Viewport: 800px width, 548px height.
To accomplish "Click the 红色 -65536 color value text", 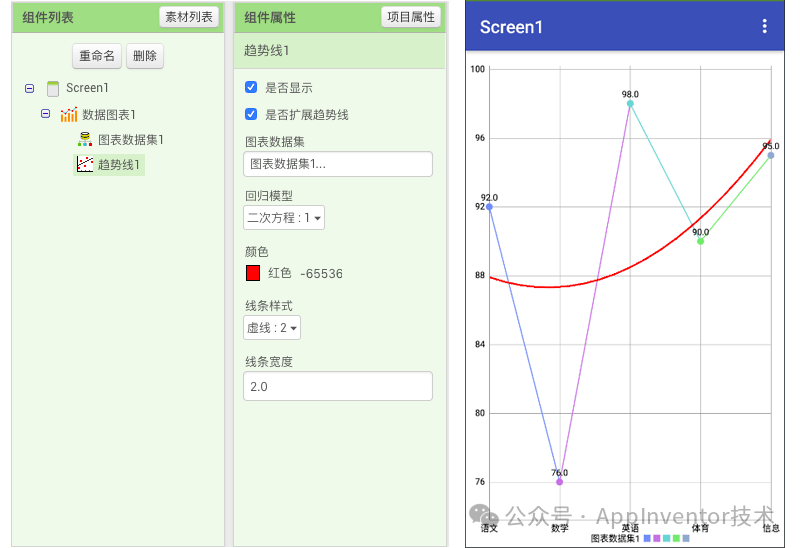I will (305, 273).
